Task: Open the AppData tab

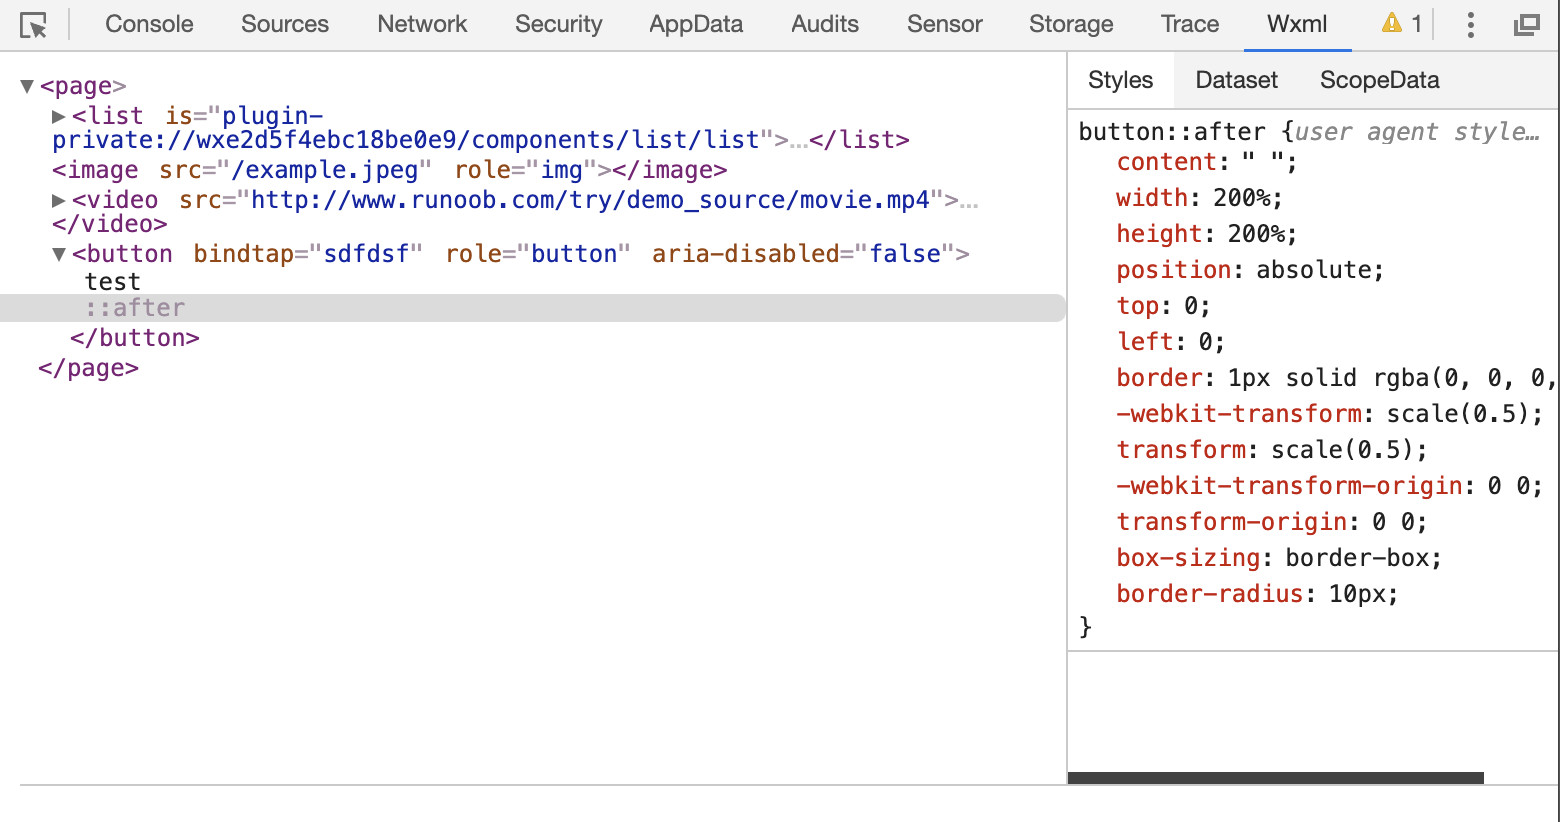Action: tap(696, 24)
